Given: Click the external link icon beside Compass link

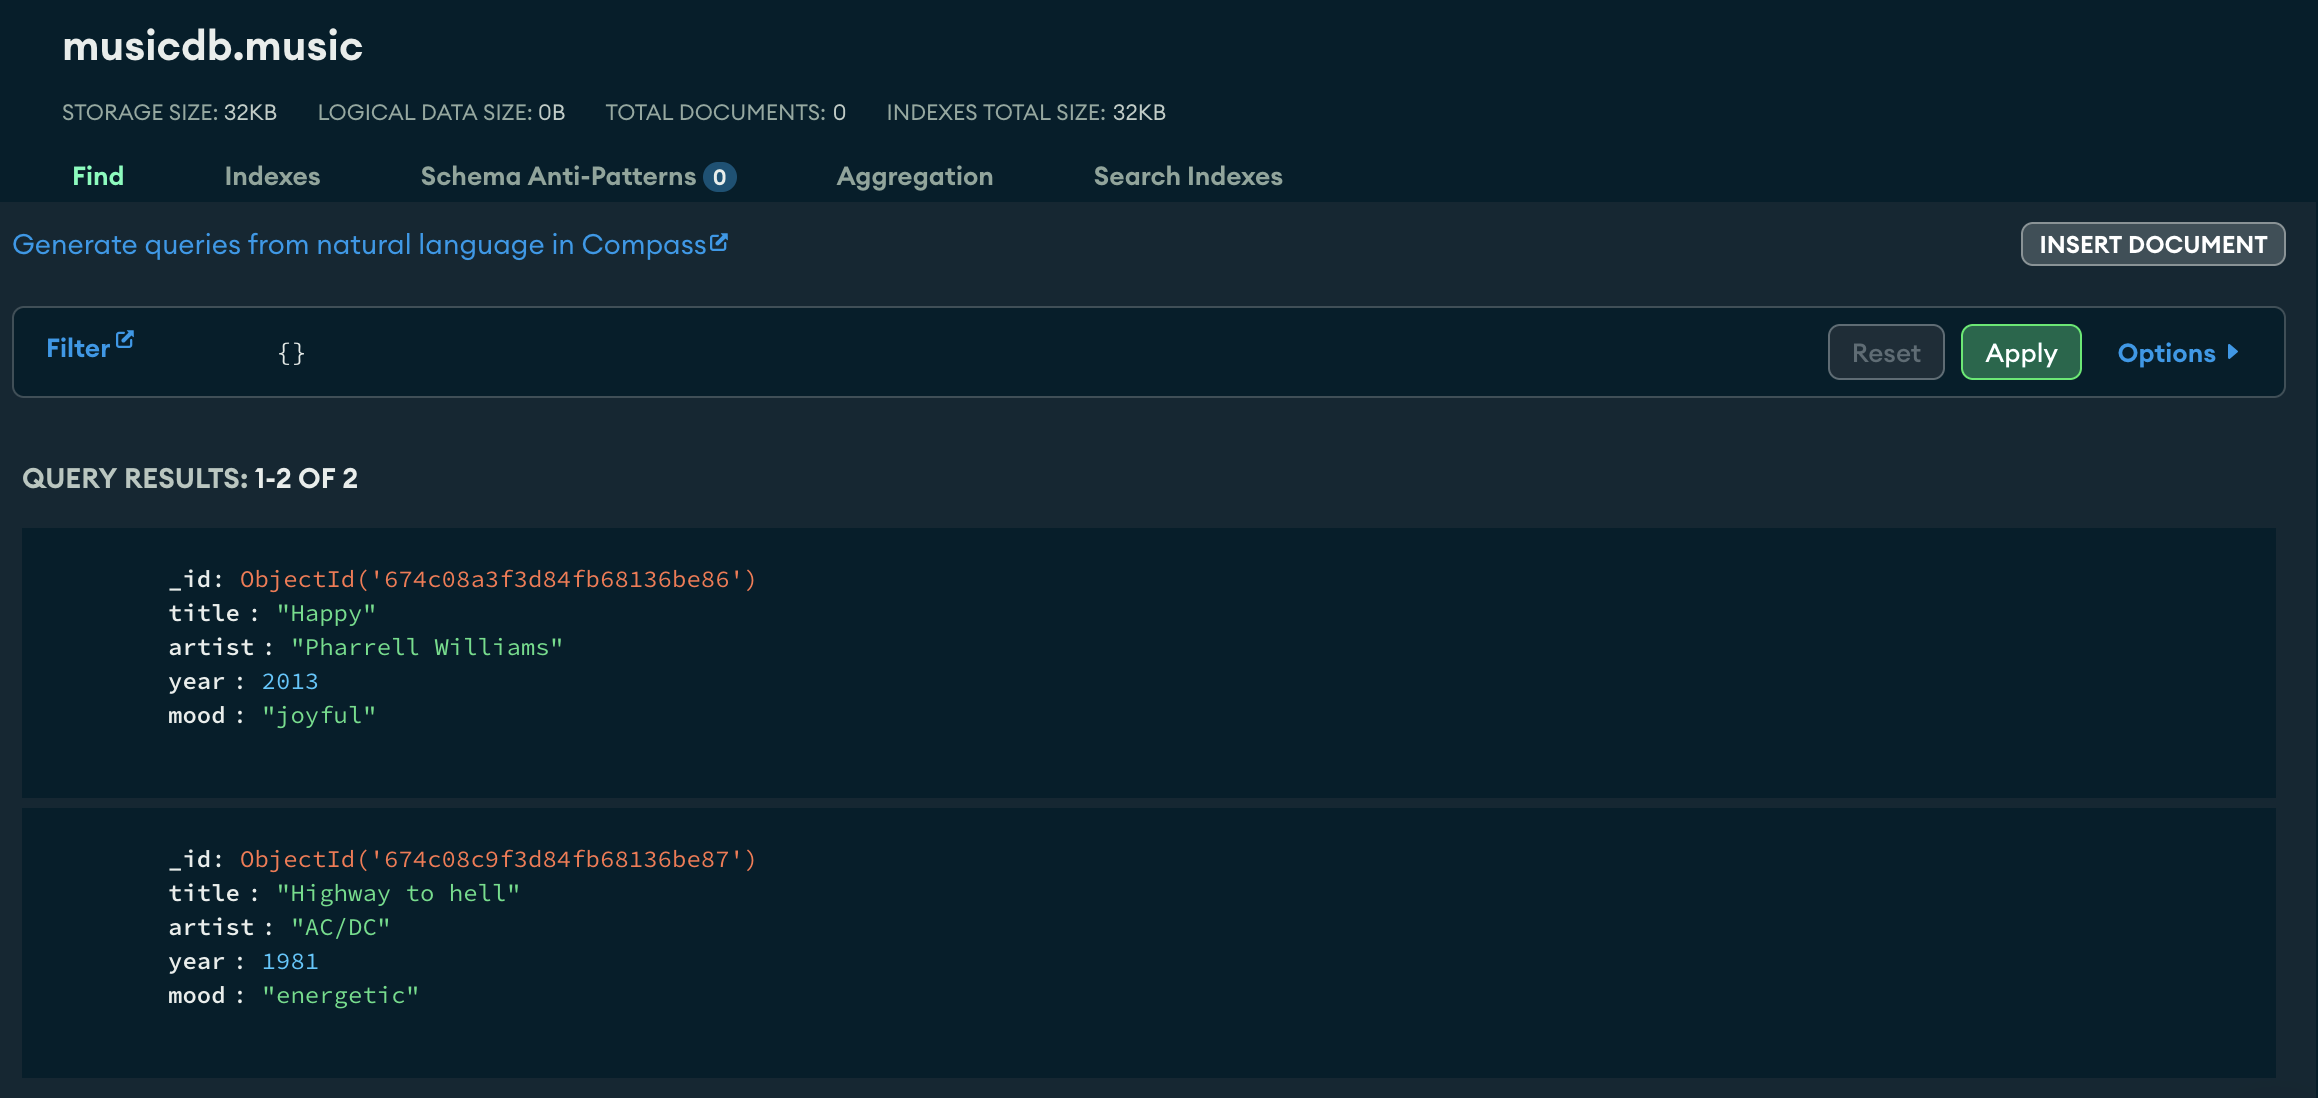Looking at the screenshot, I should (x=720, y=242).
